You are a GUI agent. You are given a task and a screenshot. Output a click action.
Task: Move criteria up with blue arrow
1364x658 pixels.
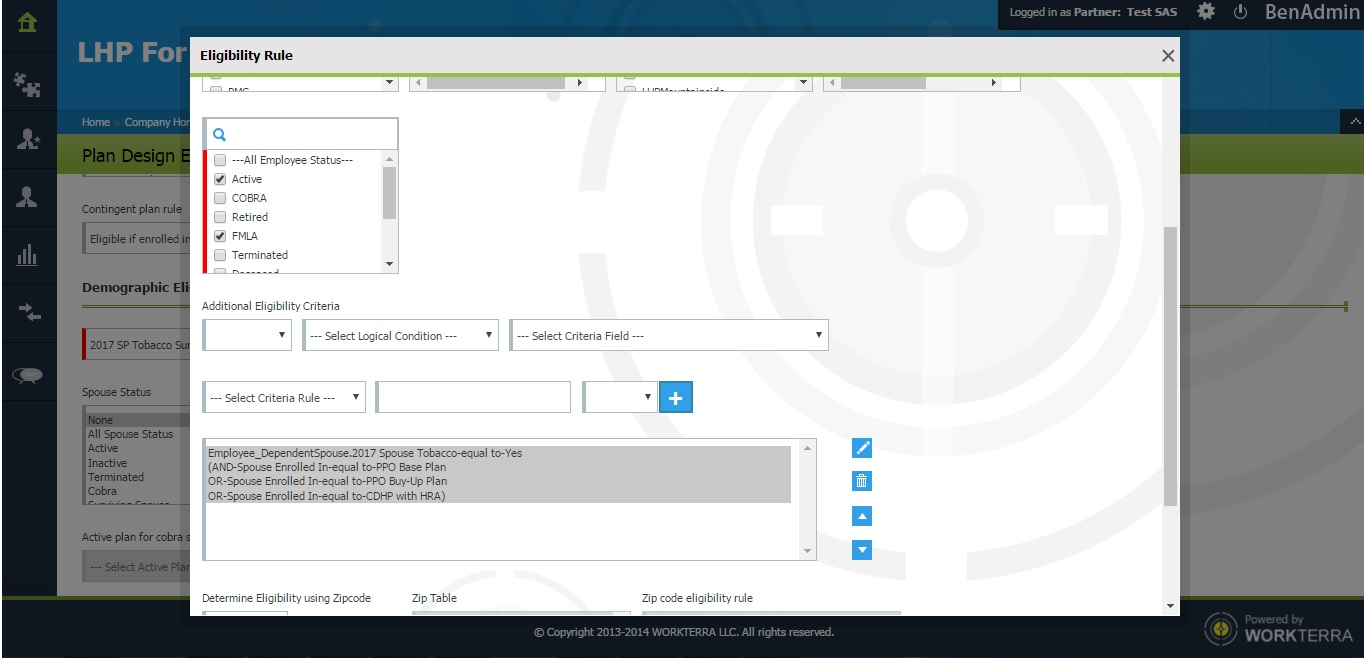coord(862,516)
